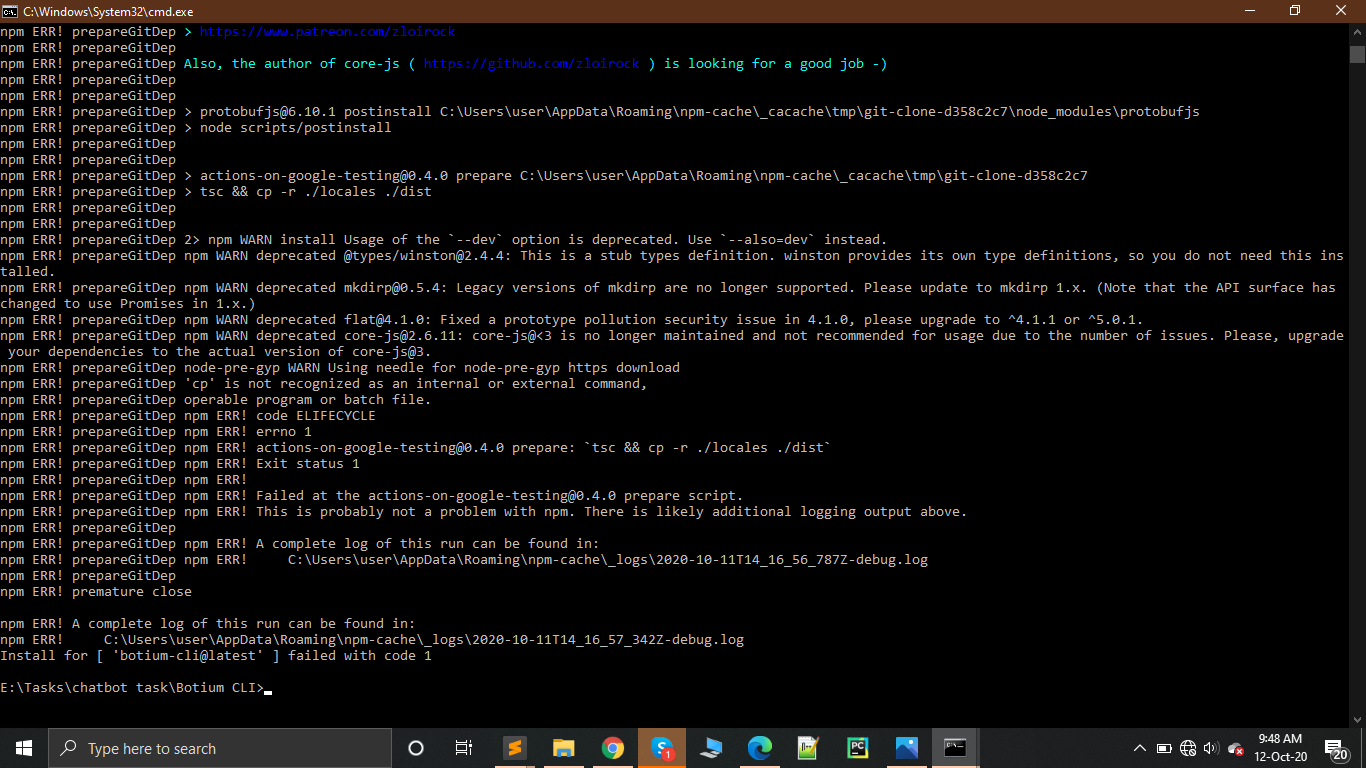Open the github.com/zloirock core-js link
This screenshot has height=768, width=1366.
532,63
